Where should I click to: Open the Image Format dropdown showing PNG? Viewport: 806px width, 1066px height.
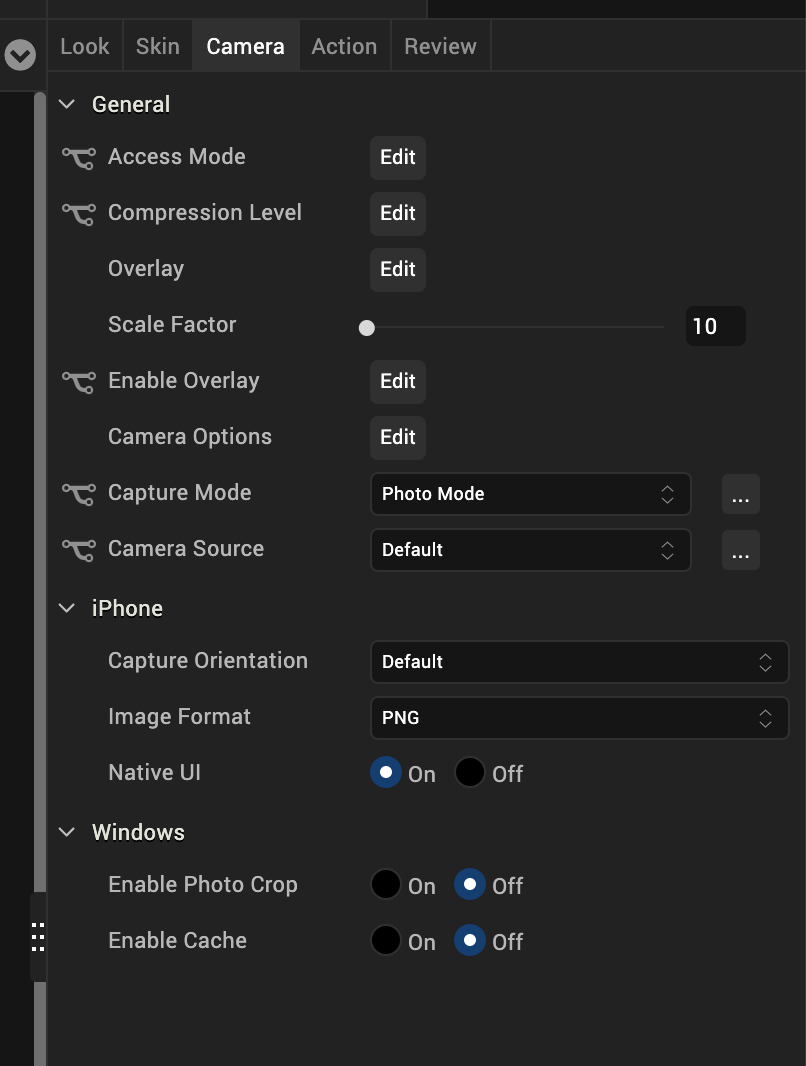pos(579,718)
